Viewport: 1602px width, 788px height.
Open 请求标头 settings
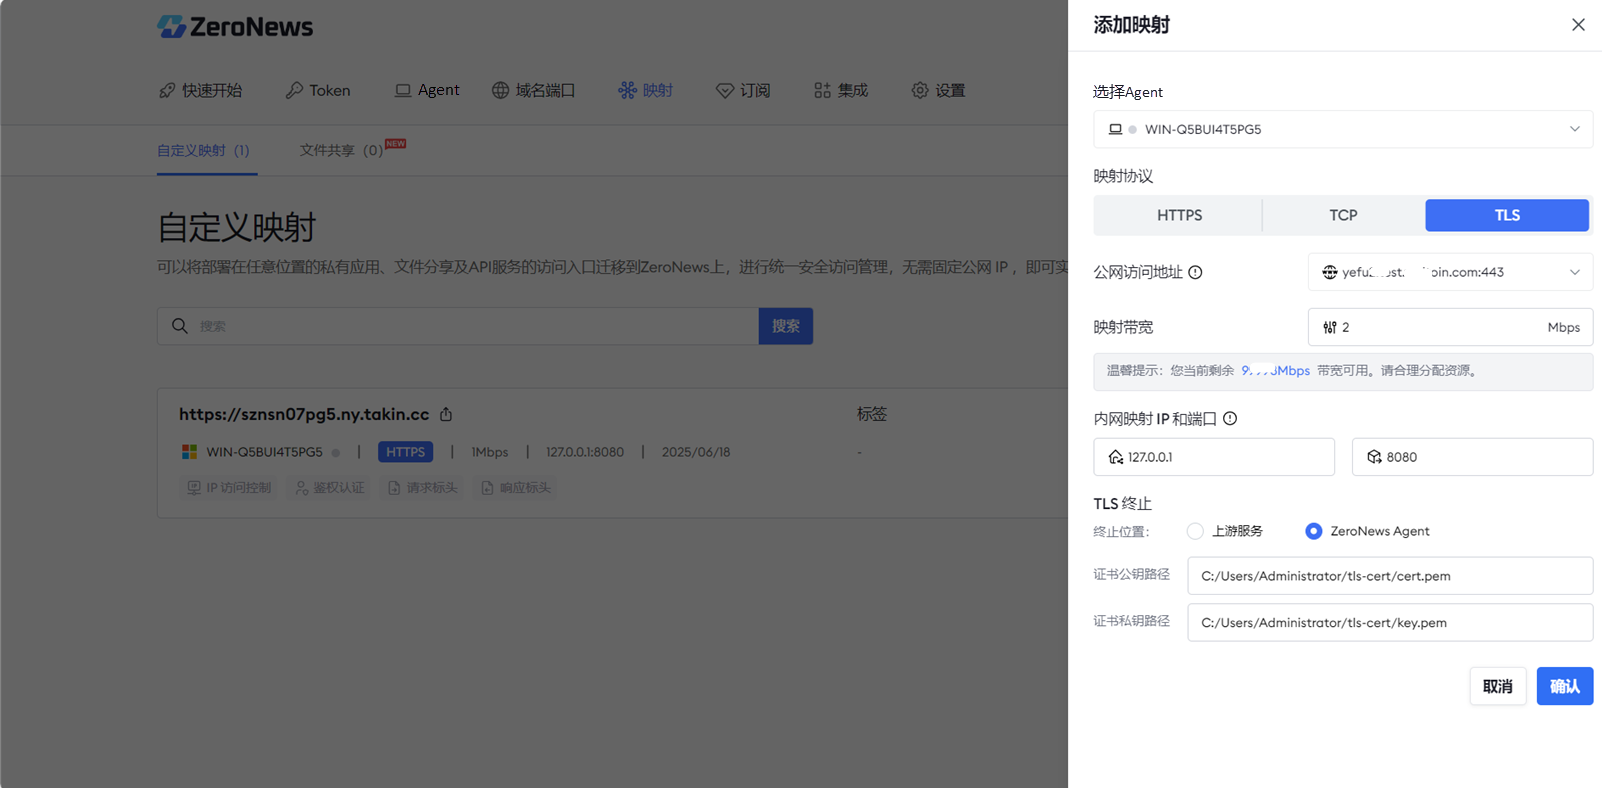coord(423,488)
